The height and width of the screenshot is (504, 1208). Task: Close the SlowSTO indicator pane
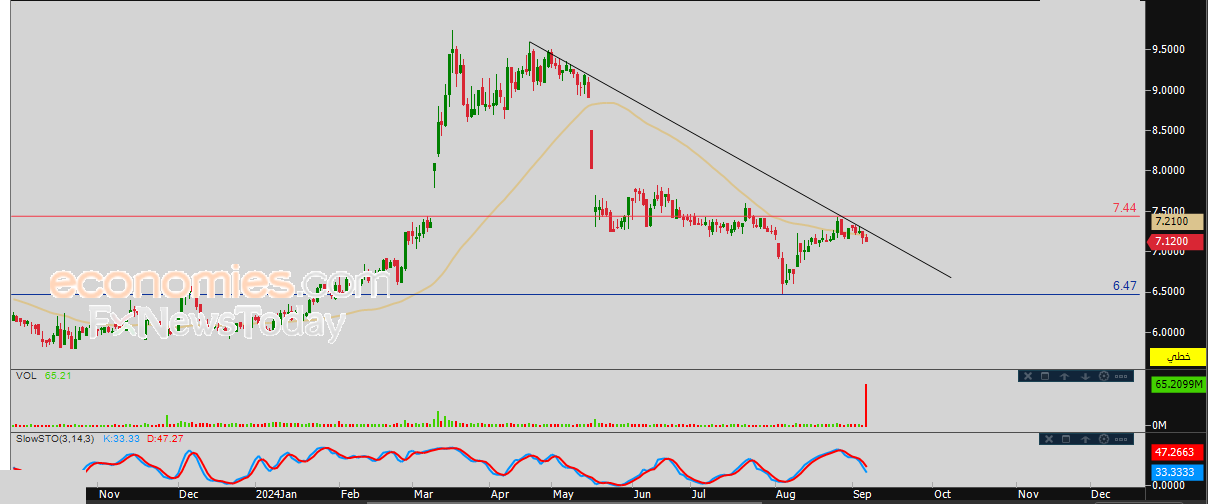click(x=1049, y=439)
